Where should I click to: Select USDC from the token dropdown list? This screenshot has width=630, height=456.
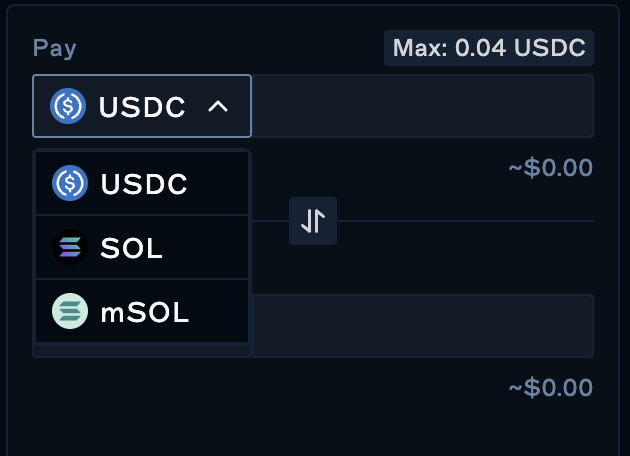[x=142, y=184]
